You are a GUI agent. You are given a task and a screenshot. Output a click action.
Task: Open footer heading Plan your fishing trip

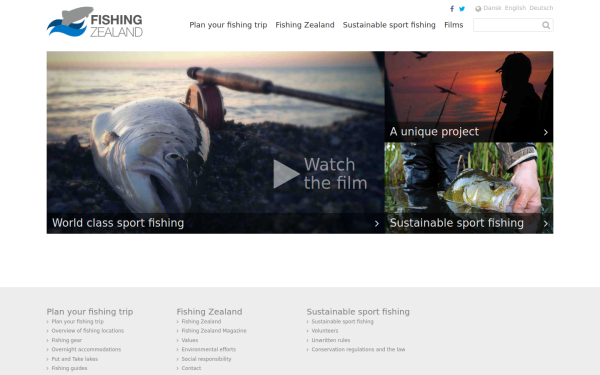(90, 311)
